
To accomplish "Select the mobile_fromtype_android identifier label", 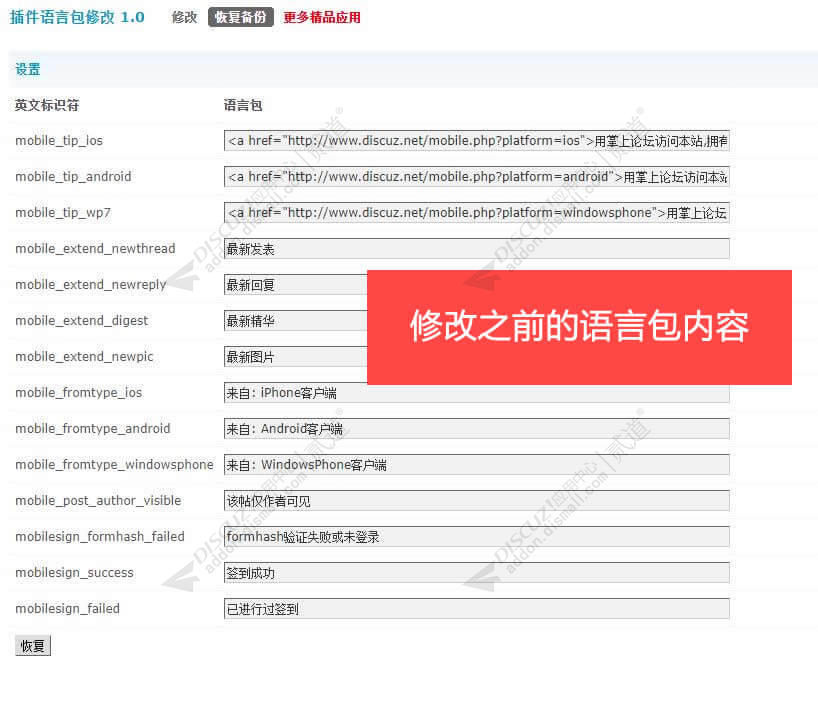I will [92, 428].
